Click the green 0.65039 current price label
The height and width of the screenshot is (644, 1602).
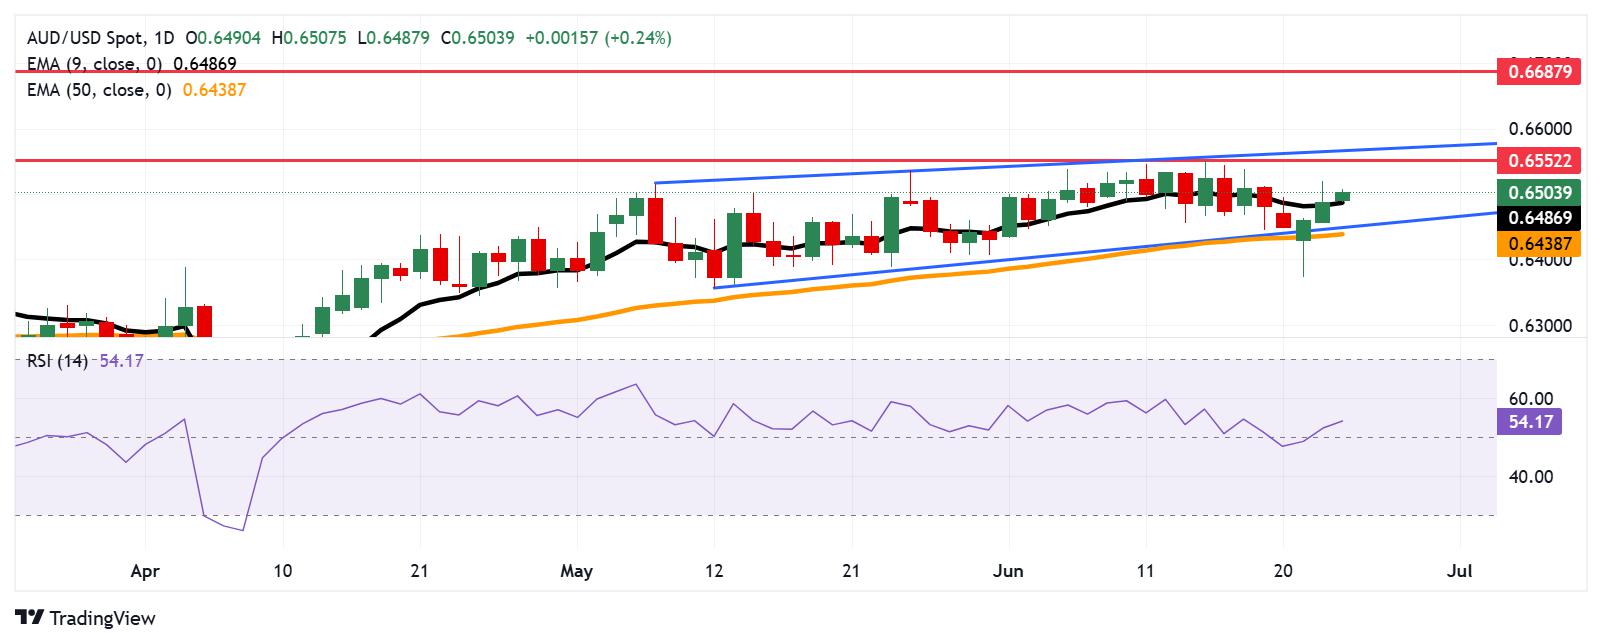click(1538, 192)
